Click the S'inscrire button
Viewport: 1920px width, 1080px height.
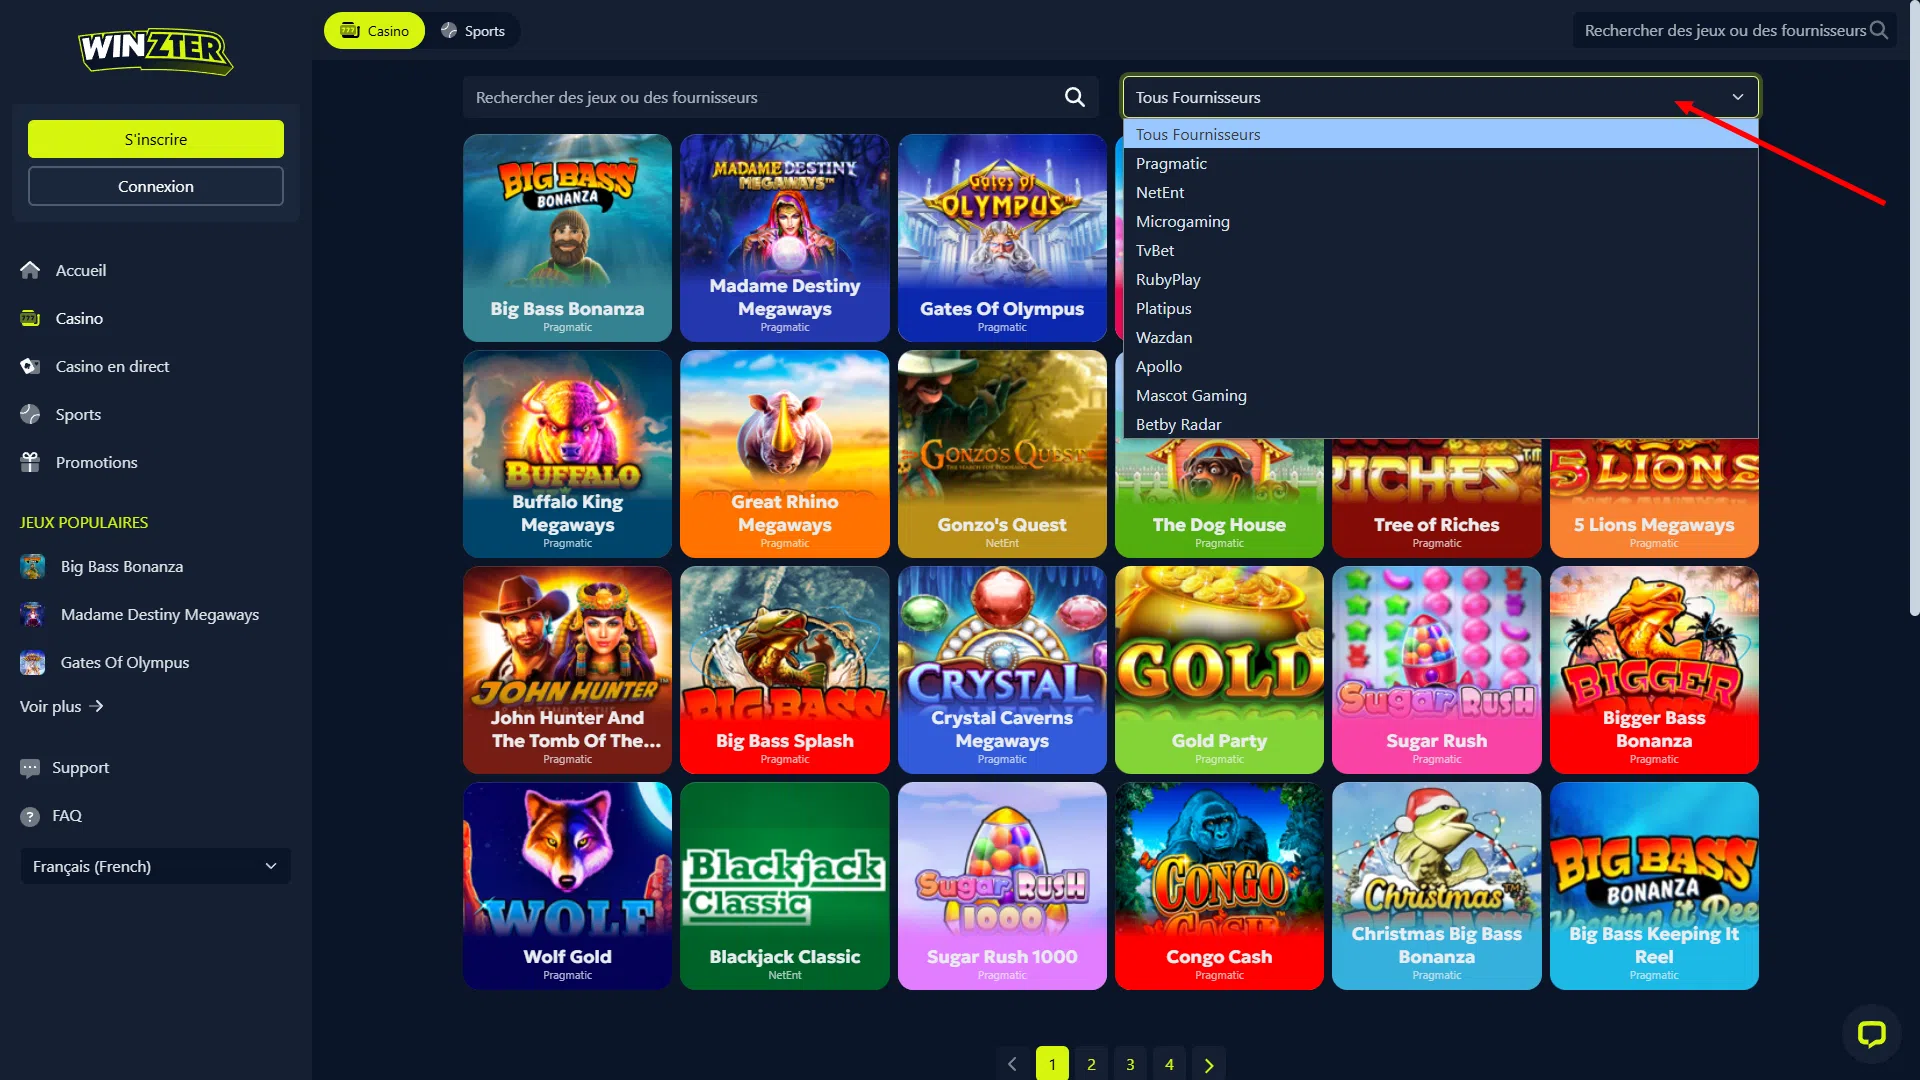[156, 139]
